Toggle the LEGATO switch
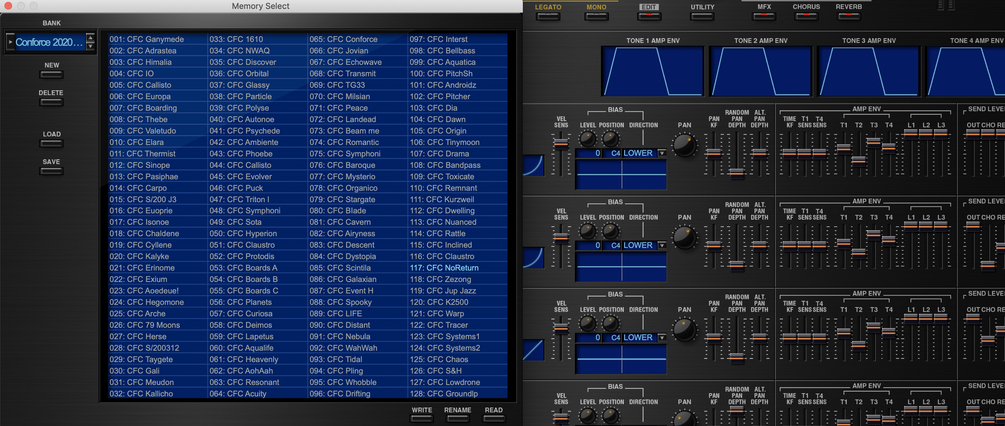This screenshot has width=1005, height=426. [x=548, y=16]
